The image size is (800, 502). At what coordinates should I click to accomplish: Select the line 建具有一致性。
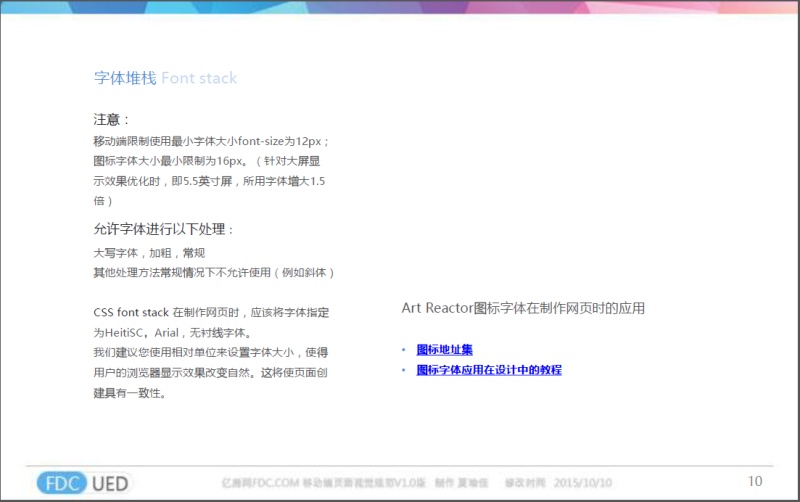[130, 393]
